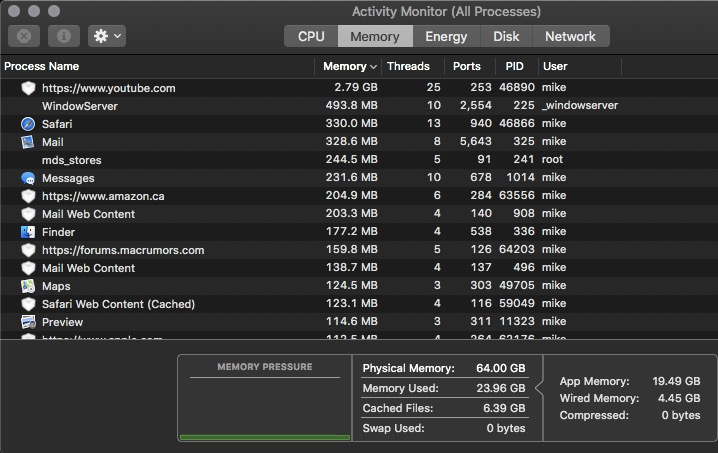The image size is (718, 453).
Task: Select the WindowServer process row
Action: point(359,106)
